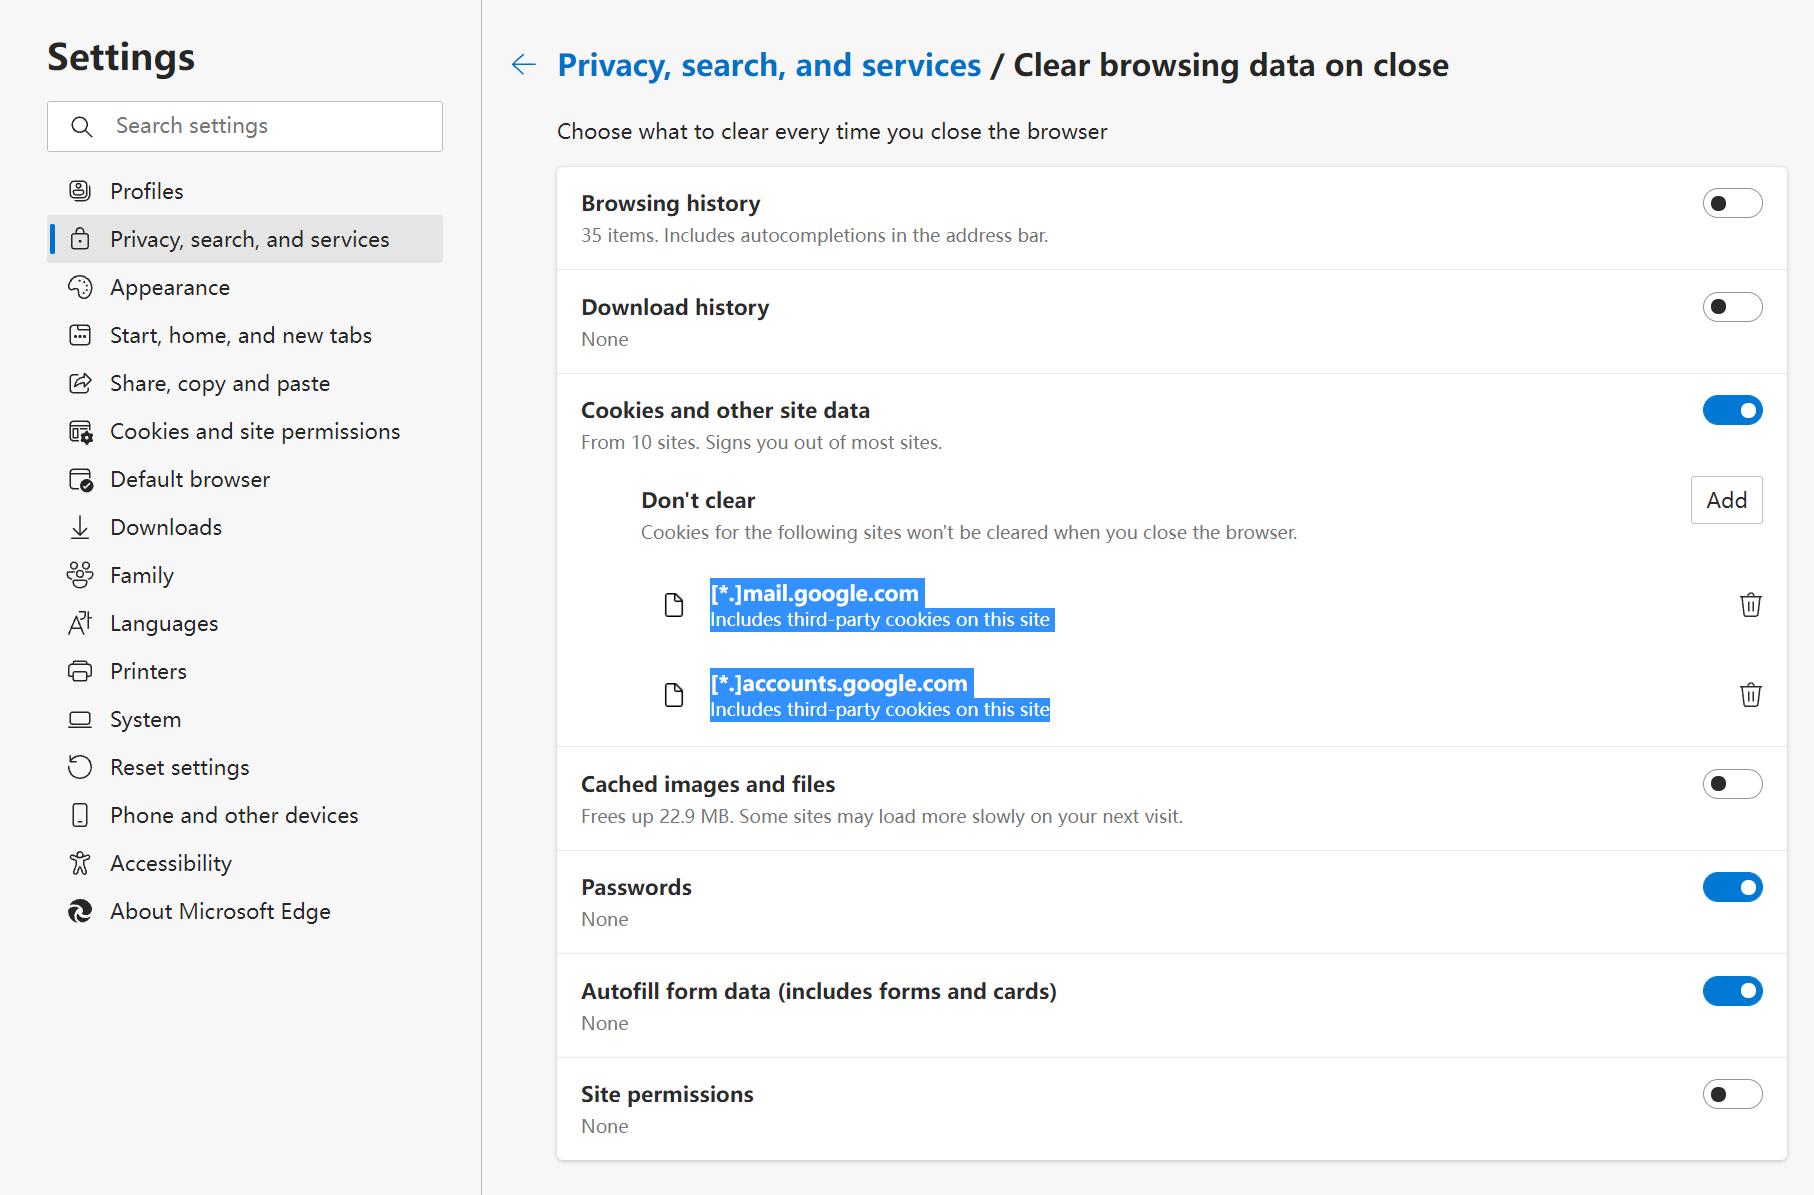Viewport: 1814px width, 1195px height.
Task: Go to Cookies and site permissions
Action: pyautogui.click(x=255, y=432)
